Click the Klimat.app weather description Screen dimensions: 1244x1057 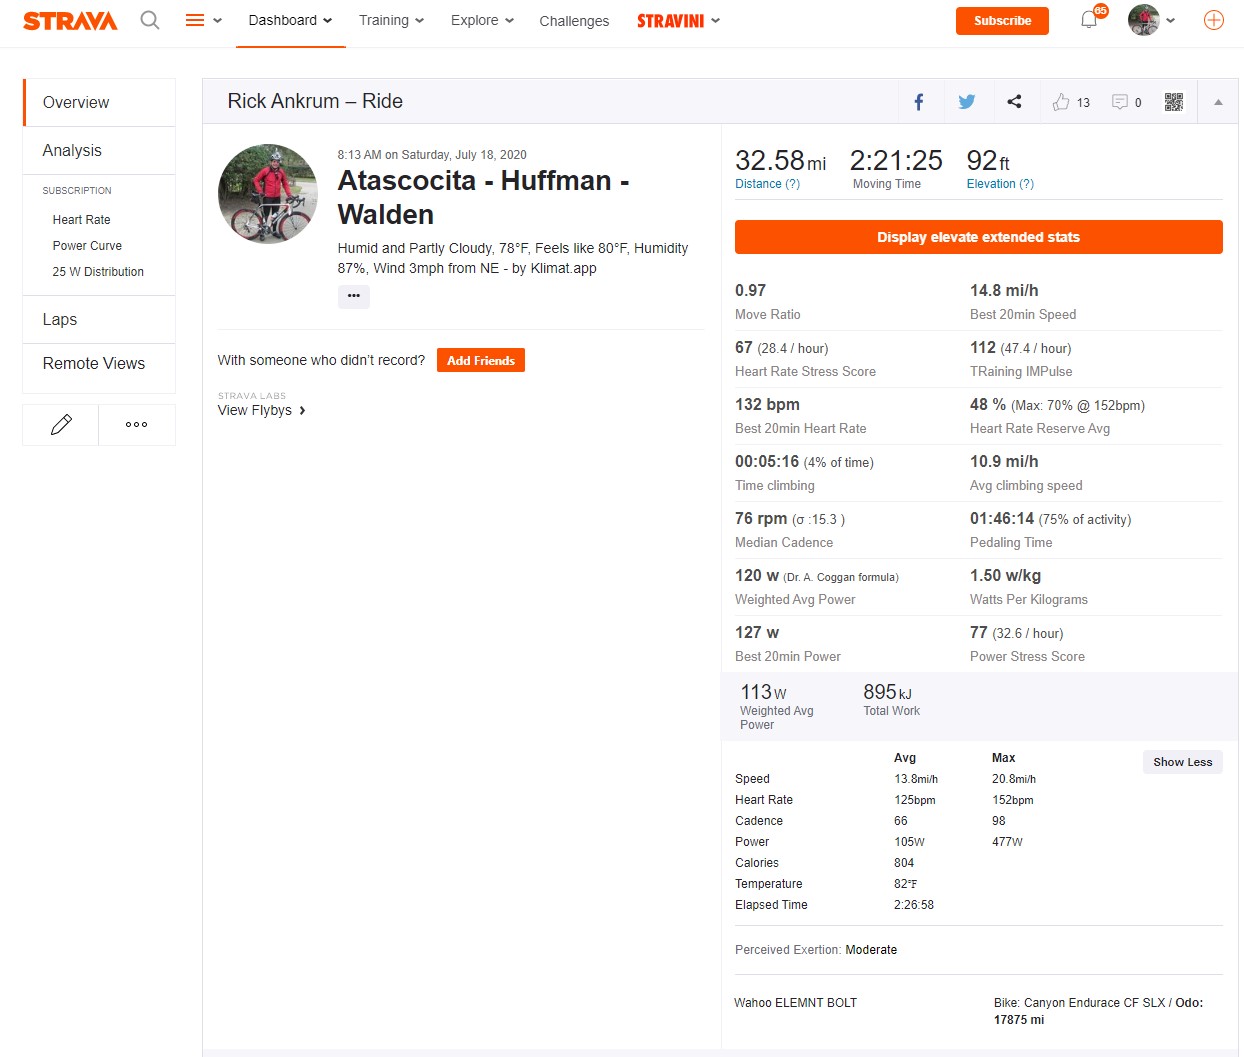point(513,258)
